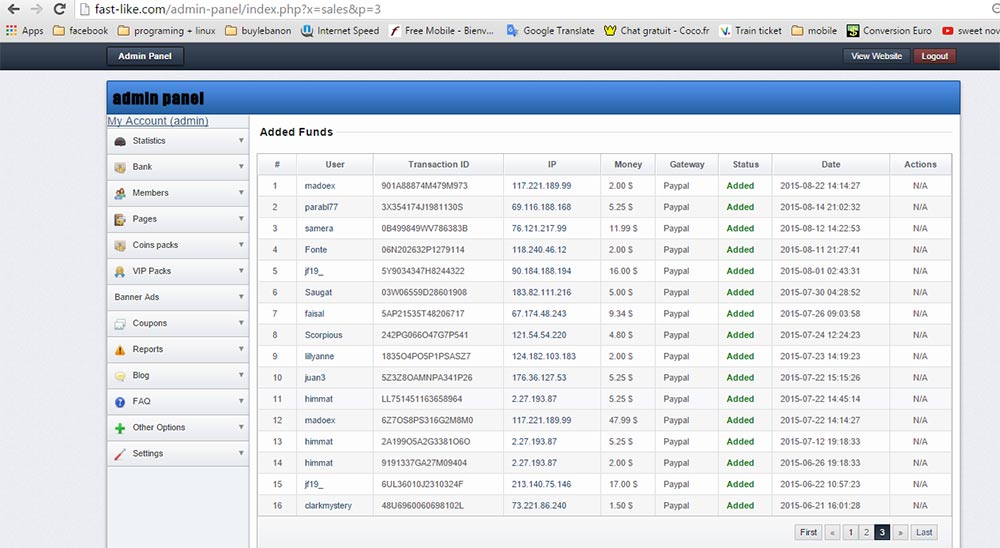Expand the Statistics menu arrow
This screenshot has height=548, width=1000.
click(241, 140)
